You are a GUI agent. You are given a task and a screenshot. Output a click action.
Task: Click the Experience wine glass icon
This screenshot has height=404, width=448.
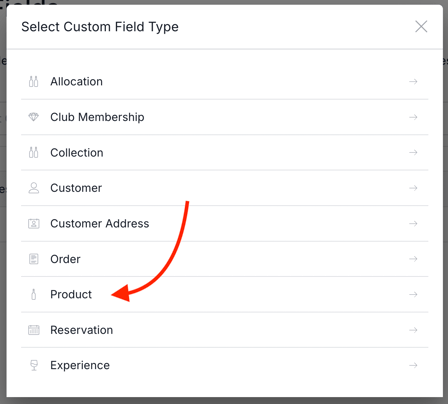(33, 365)
